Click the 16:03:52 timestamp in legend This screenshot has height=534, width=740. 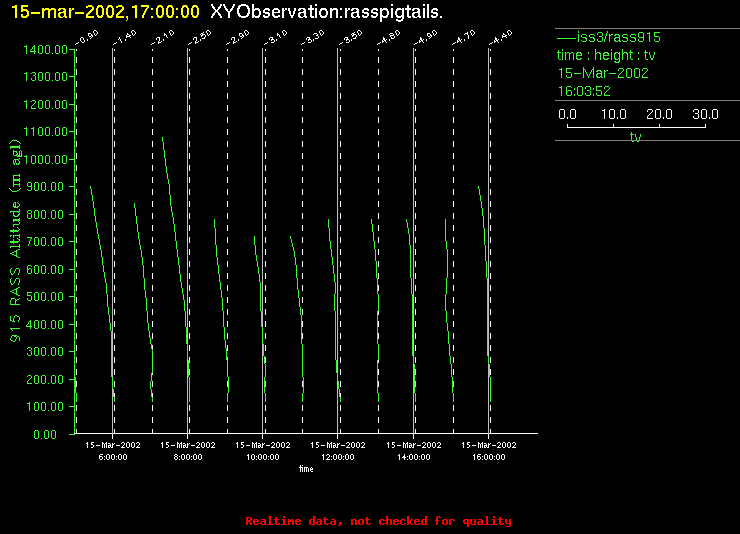coord(584,91)
